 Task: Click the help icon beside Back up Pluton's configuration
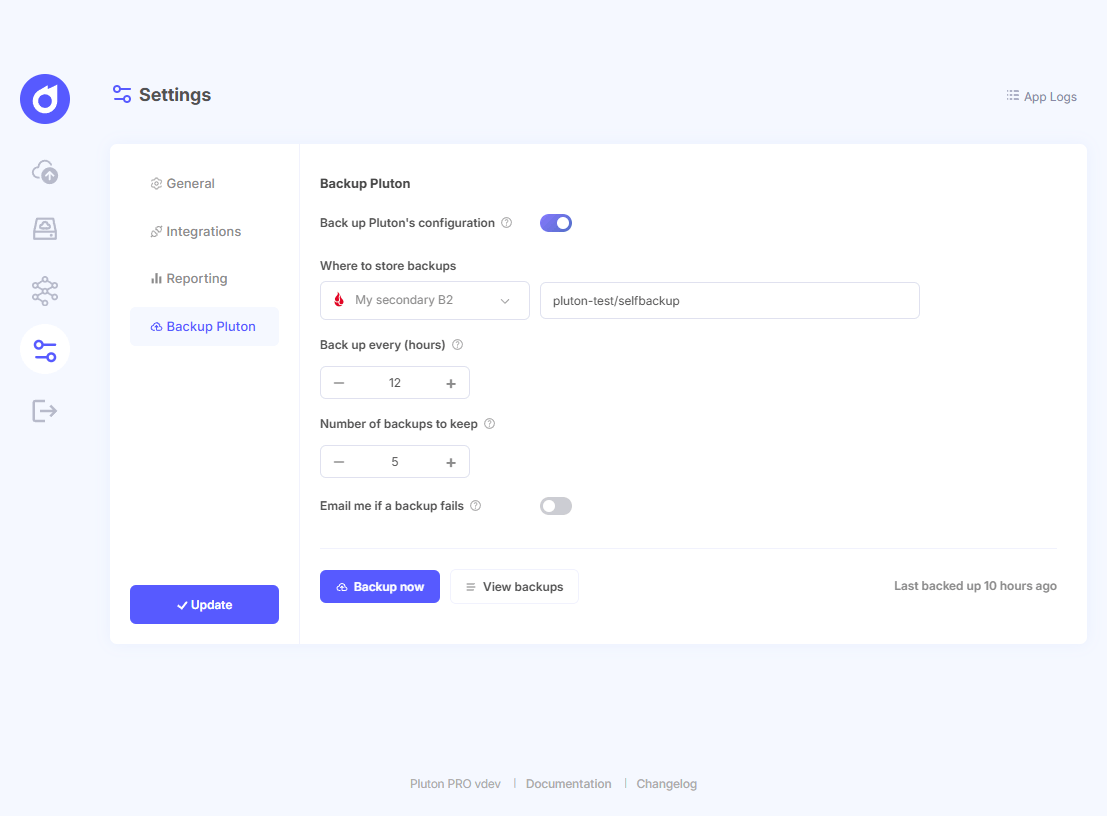[x=506, y=223]
